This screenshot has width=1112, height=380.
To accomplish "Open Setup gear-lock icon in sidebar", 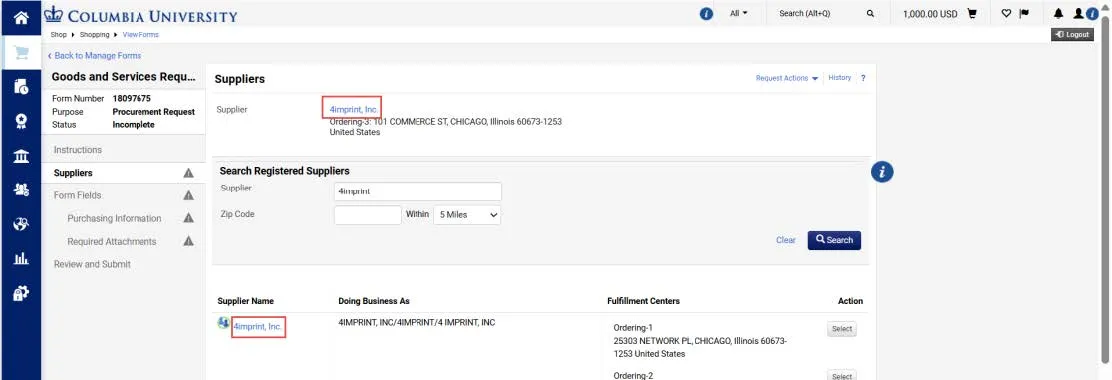I will click(x=21, y=293).
